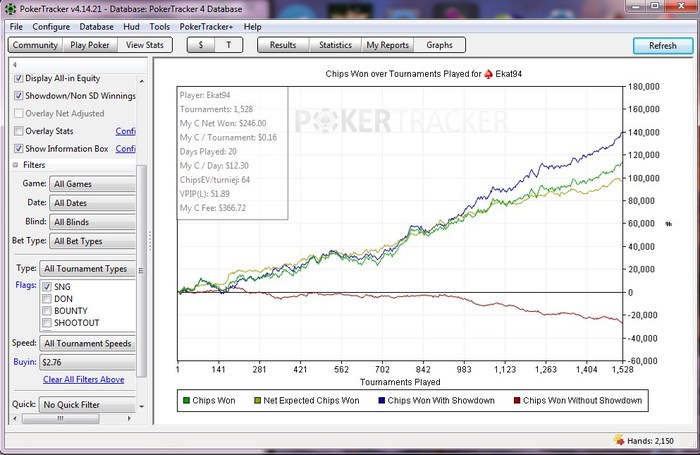Click the Buyin label link
Image resolution: width=700 pixels, height=455 pixels.
25,362
